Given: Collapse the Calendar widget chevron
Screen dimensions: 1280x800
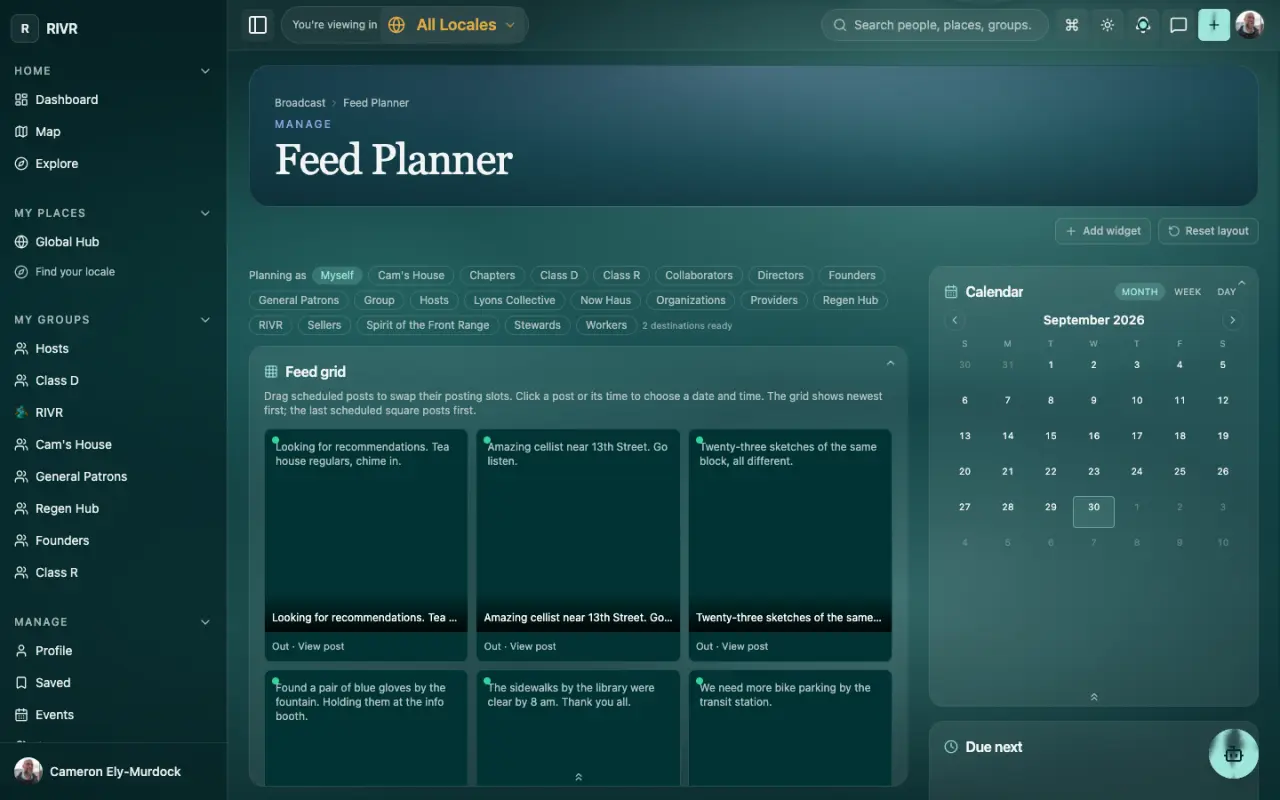Looking at the screenshot, I should tap(1242, 283).
